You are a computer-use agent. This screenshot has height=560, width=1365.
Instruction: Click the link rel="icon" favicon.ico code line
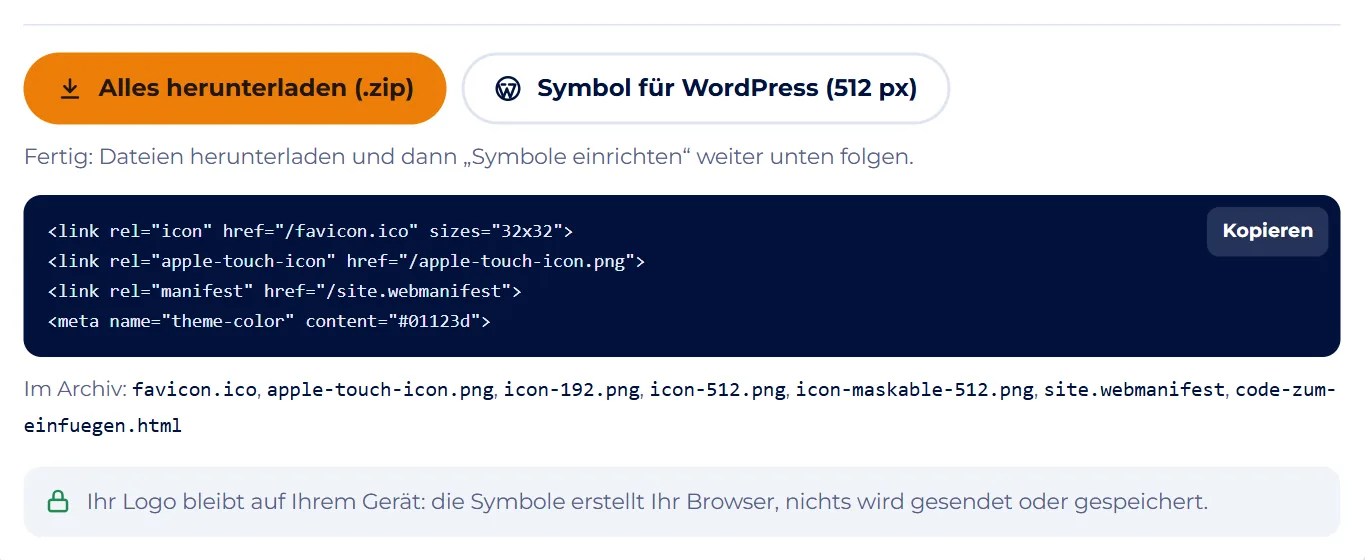coord(310,231)
